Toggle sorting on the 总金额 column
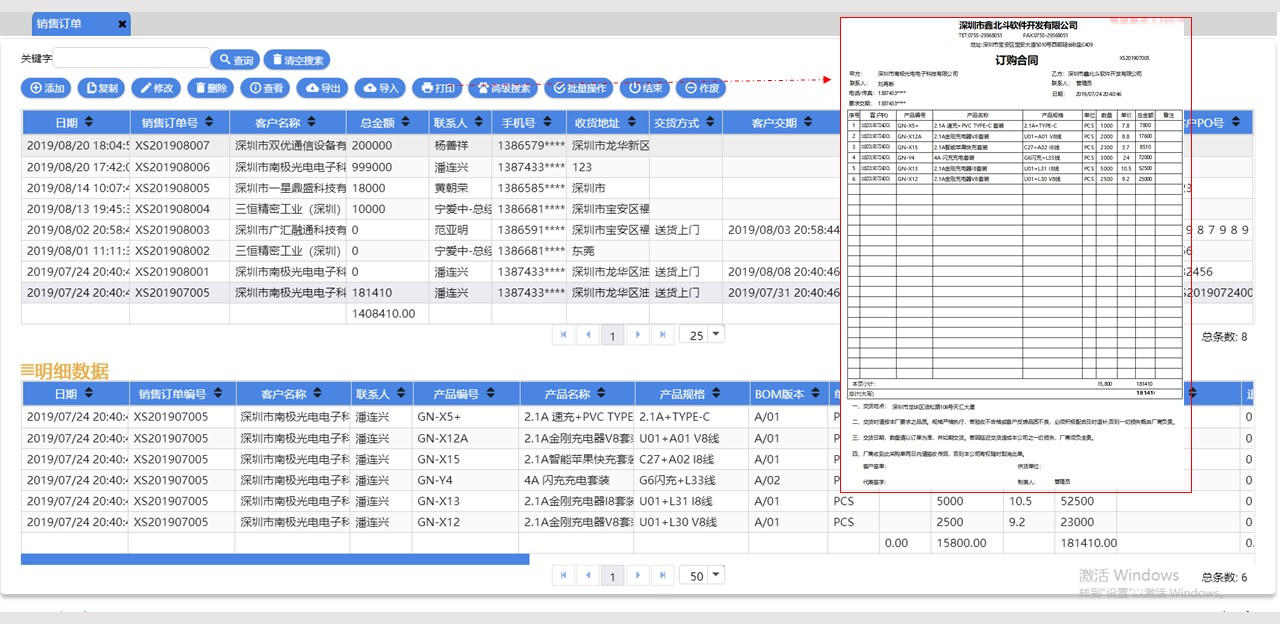1280x624 pixels. 386,121
